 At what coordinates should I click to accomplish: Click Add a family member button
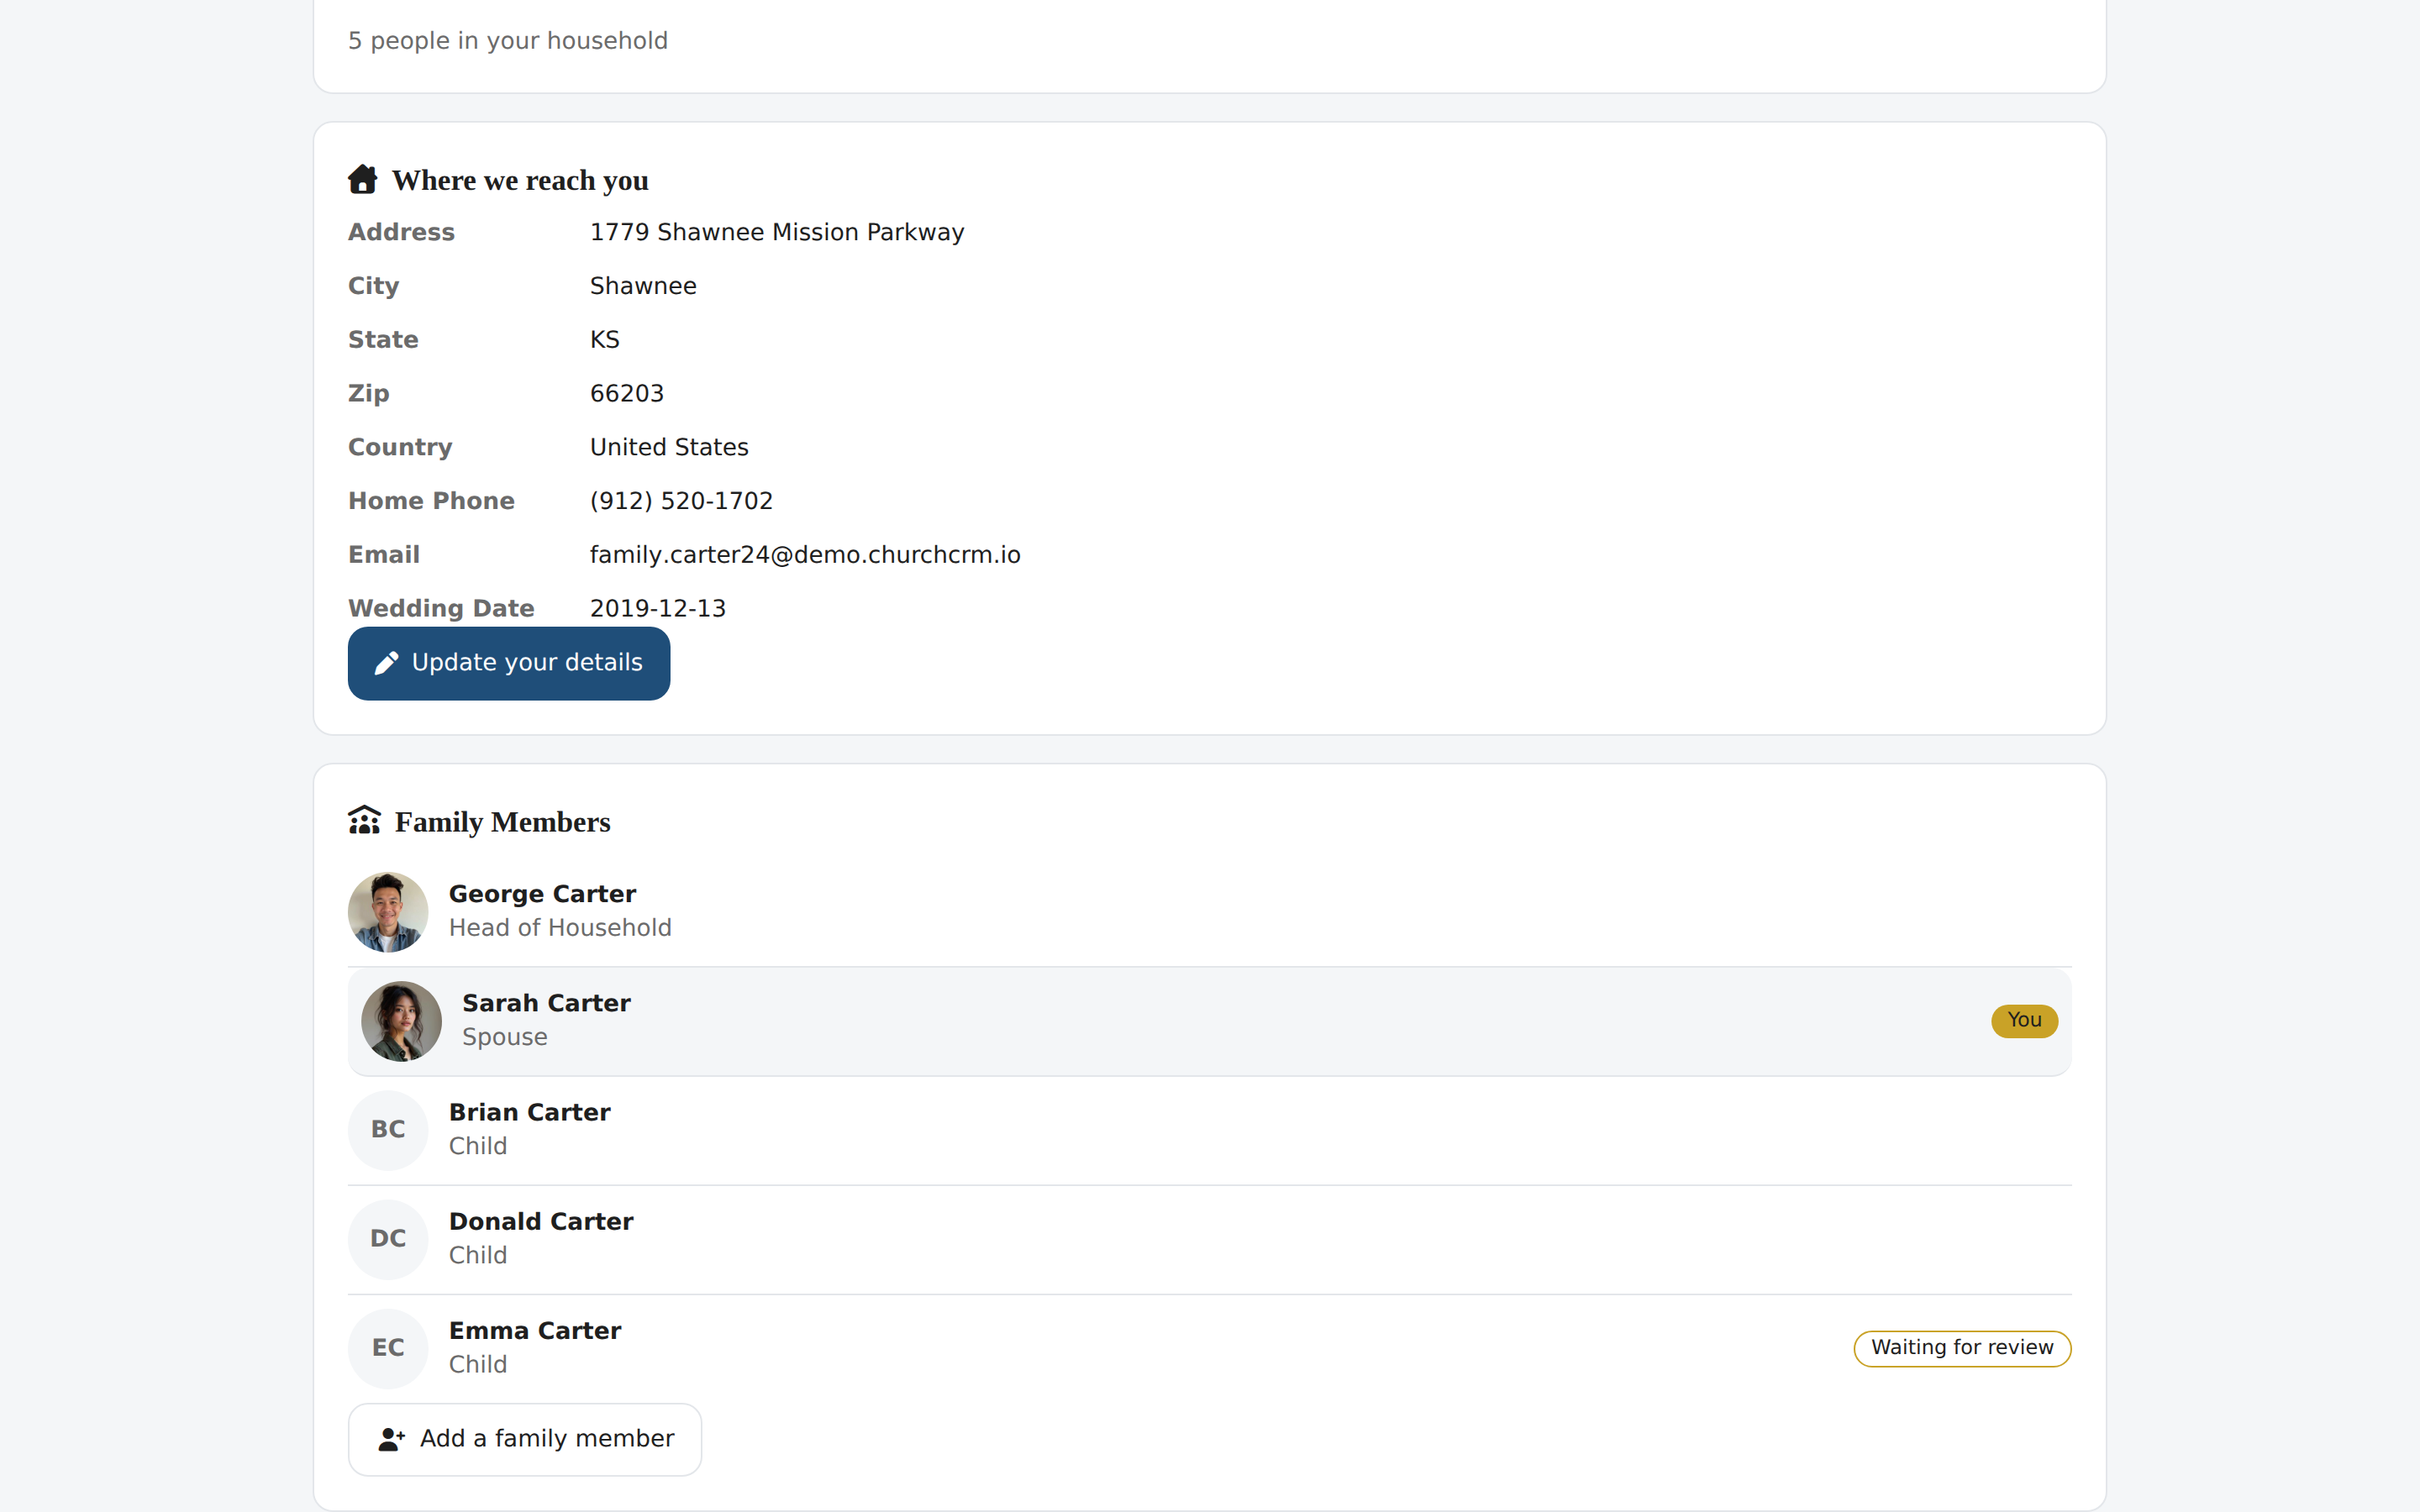coord(524,1439)
